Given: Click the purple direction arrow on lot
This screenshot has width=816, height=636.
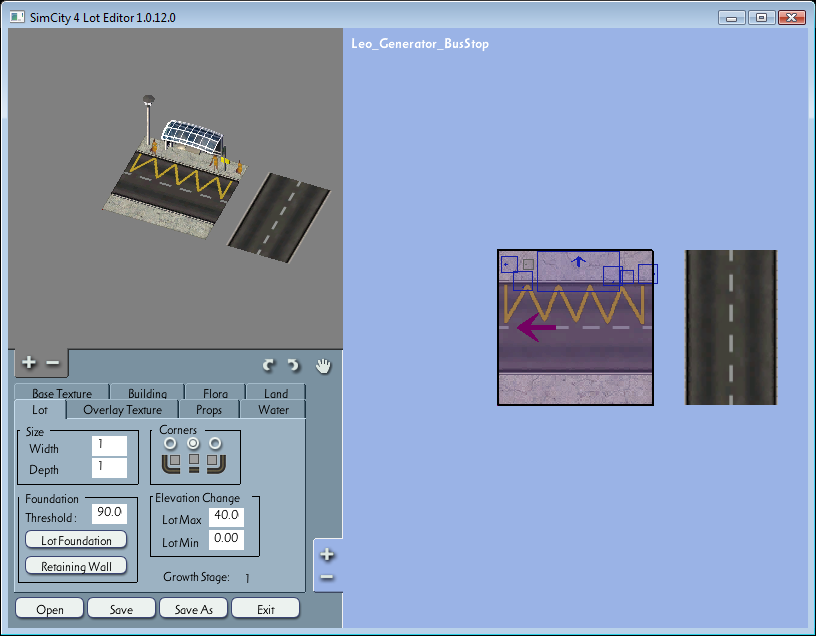Looking at the screenshot, I should (x=537, y=327).
